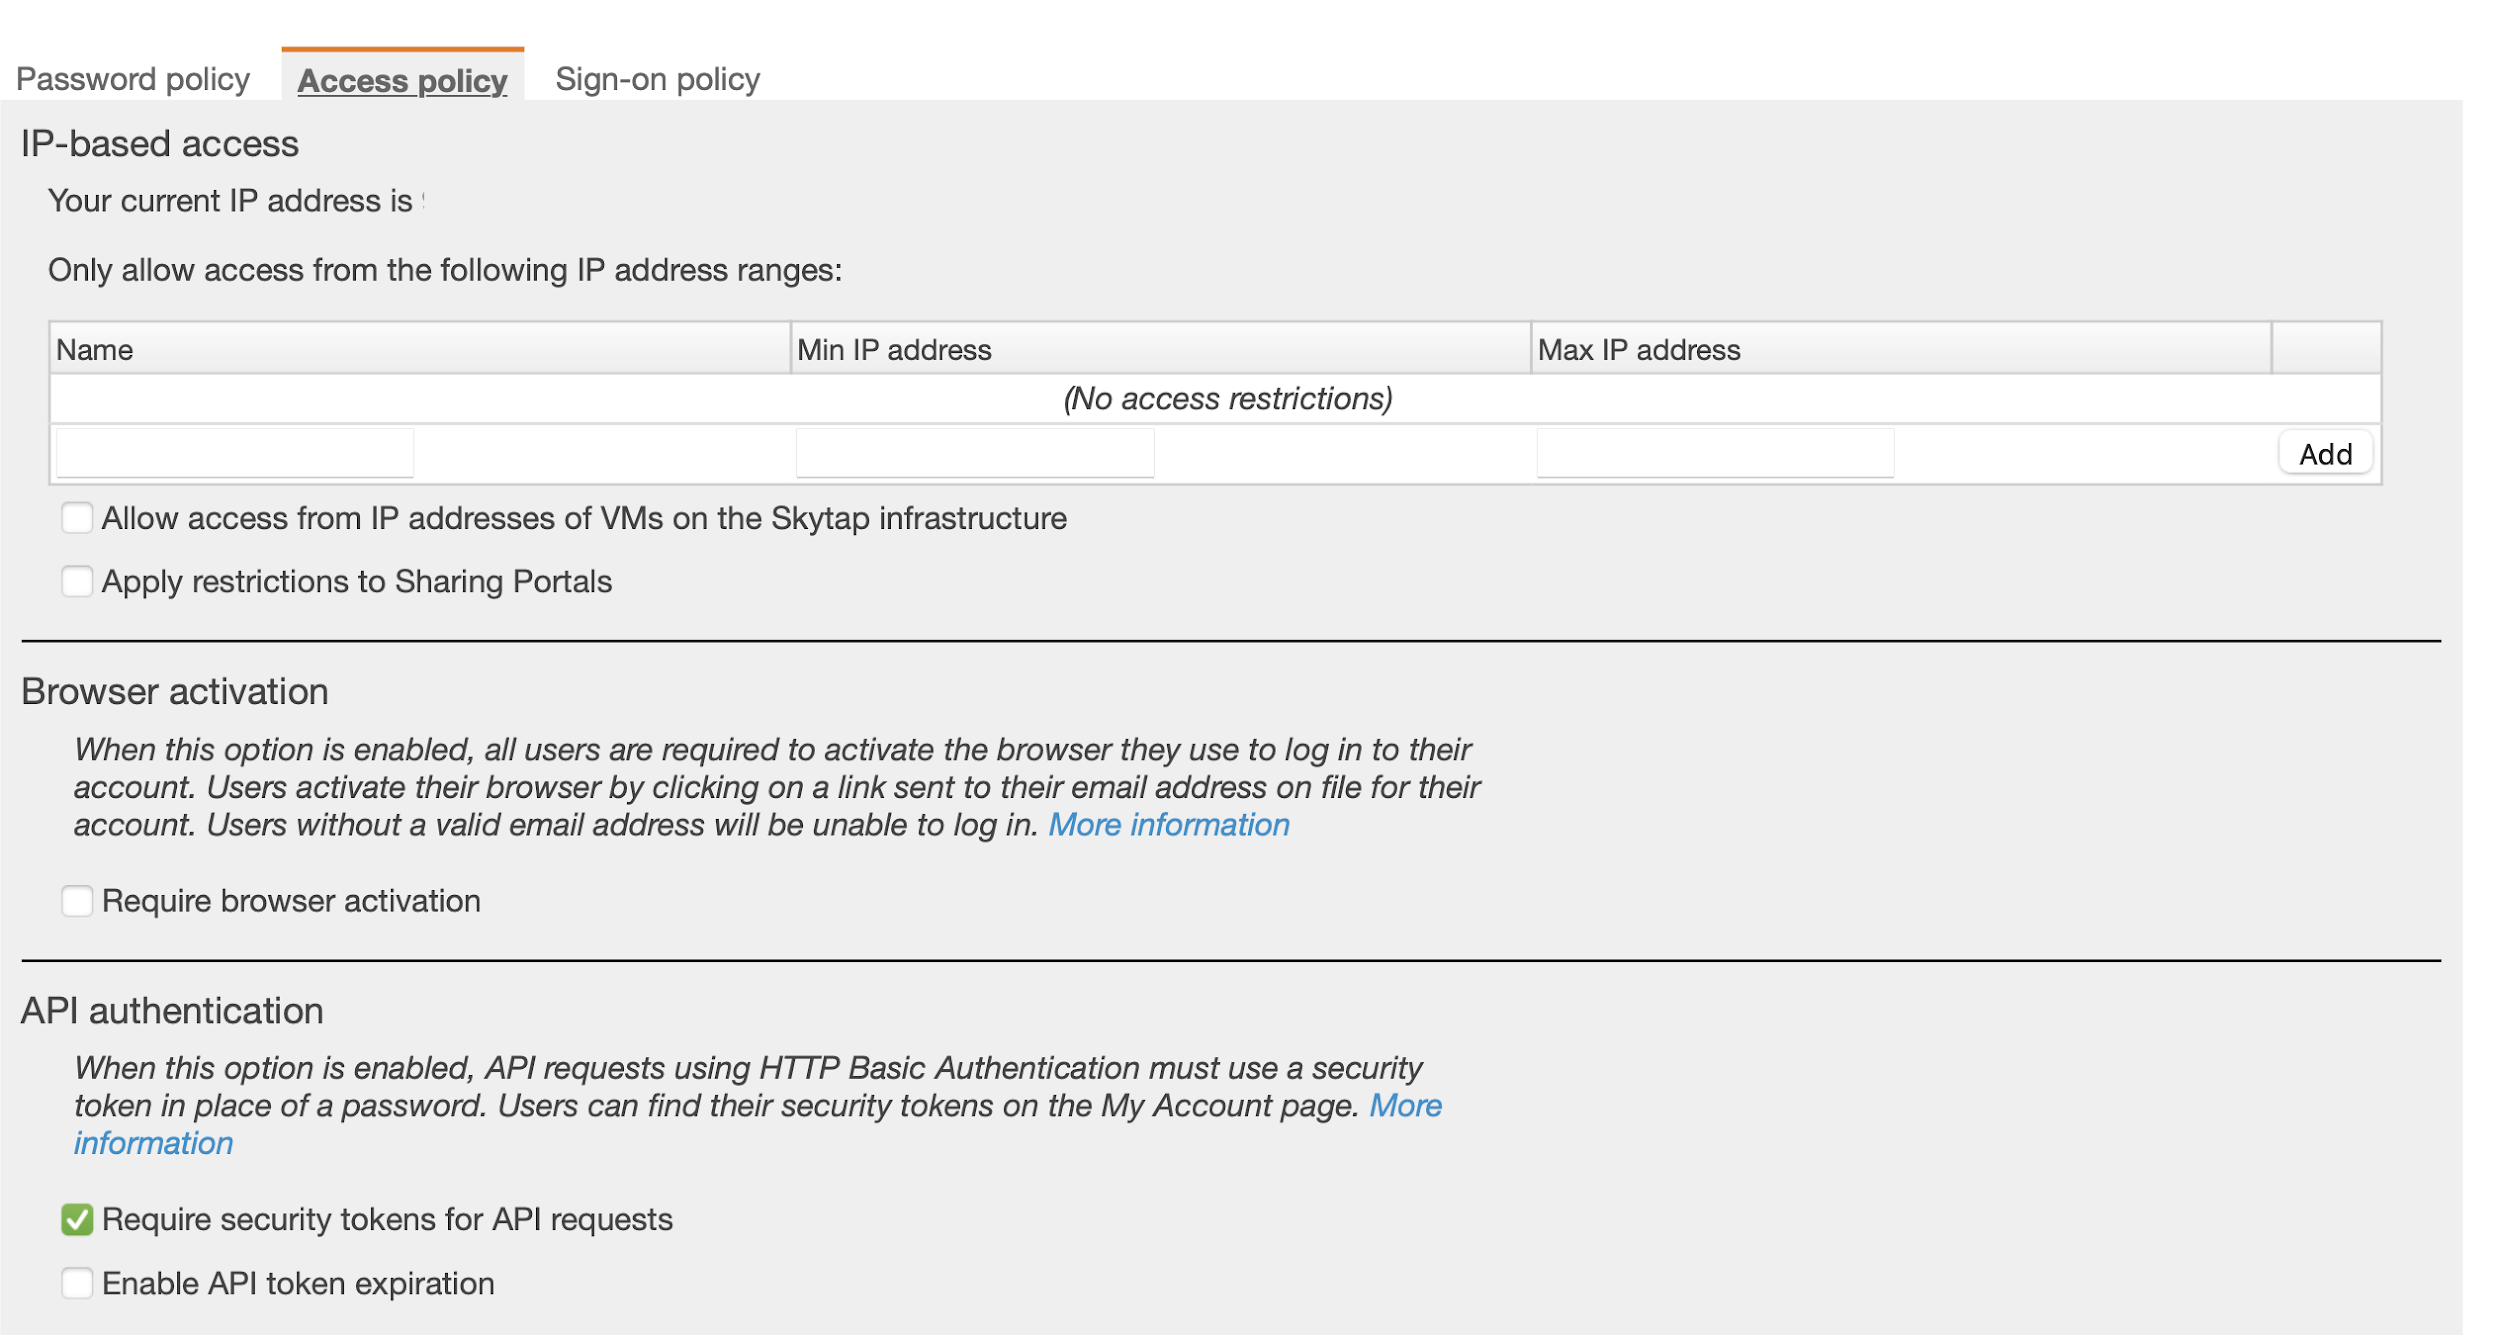Viewport: 2500px width, 1335px height.
Task: Click the Name input field
Action: [234, 453]
